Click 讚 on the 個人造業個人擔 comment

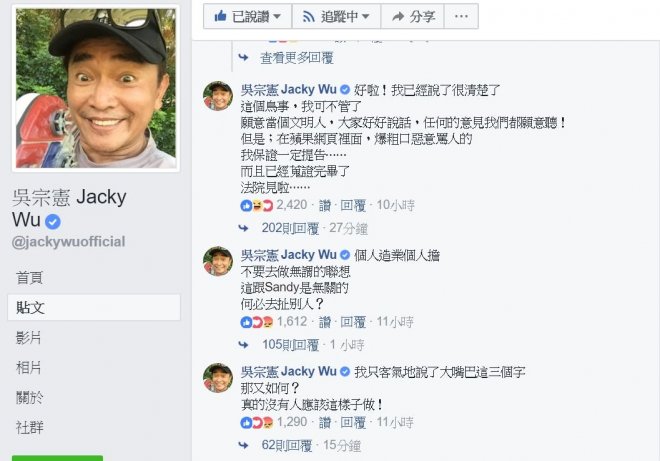(325, 322)
